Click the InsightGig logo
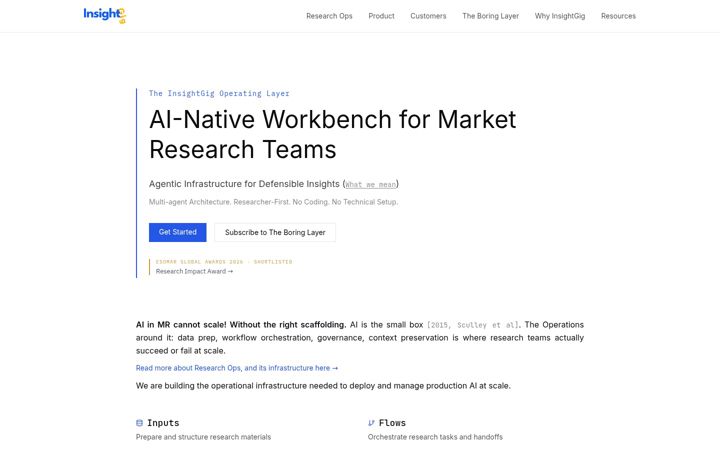 pyautogui.click(x=105, y=15)
